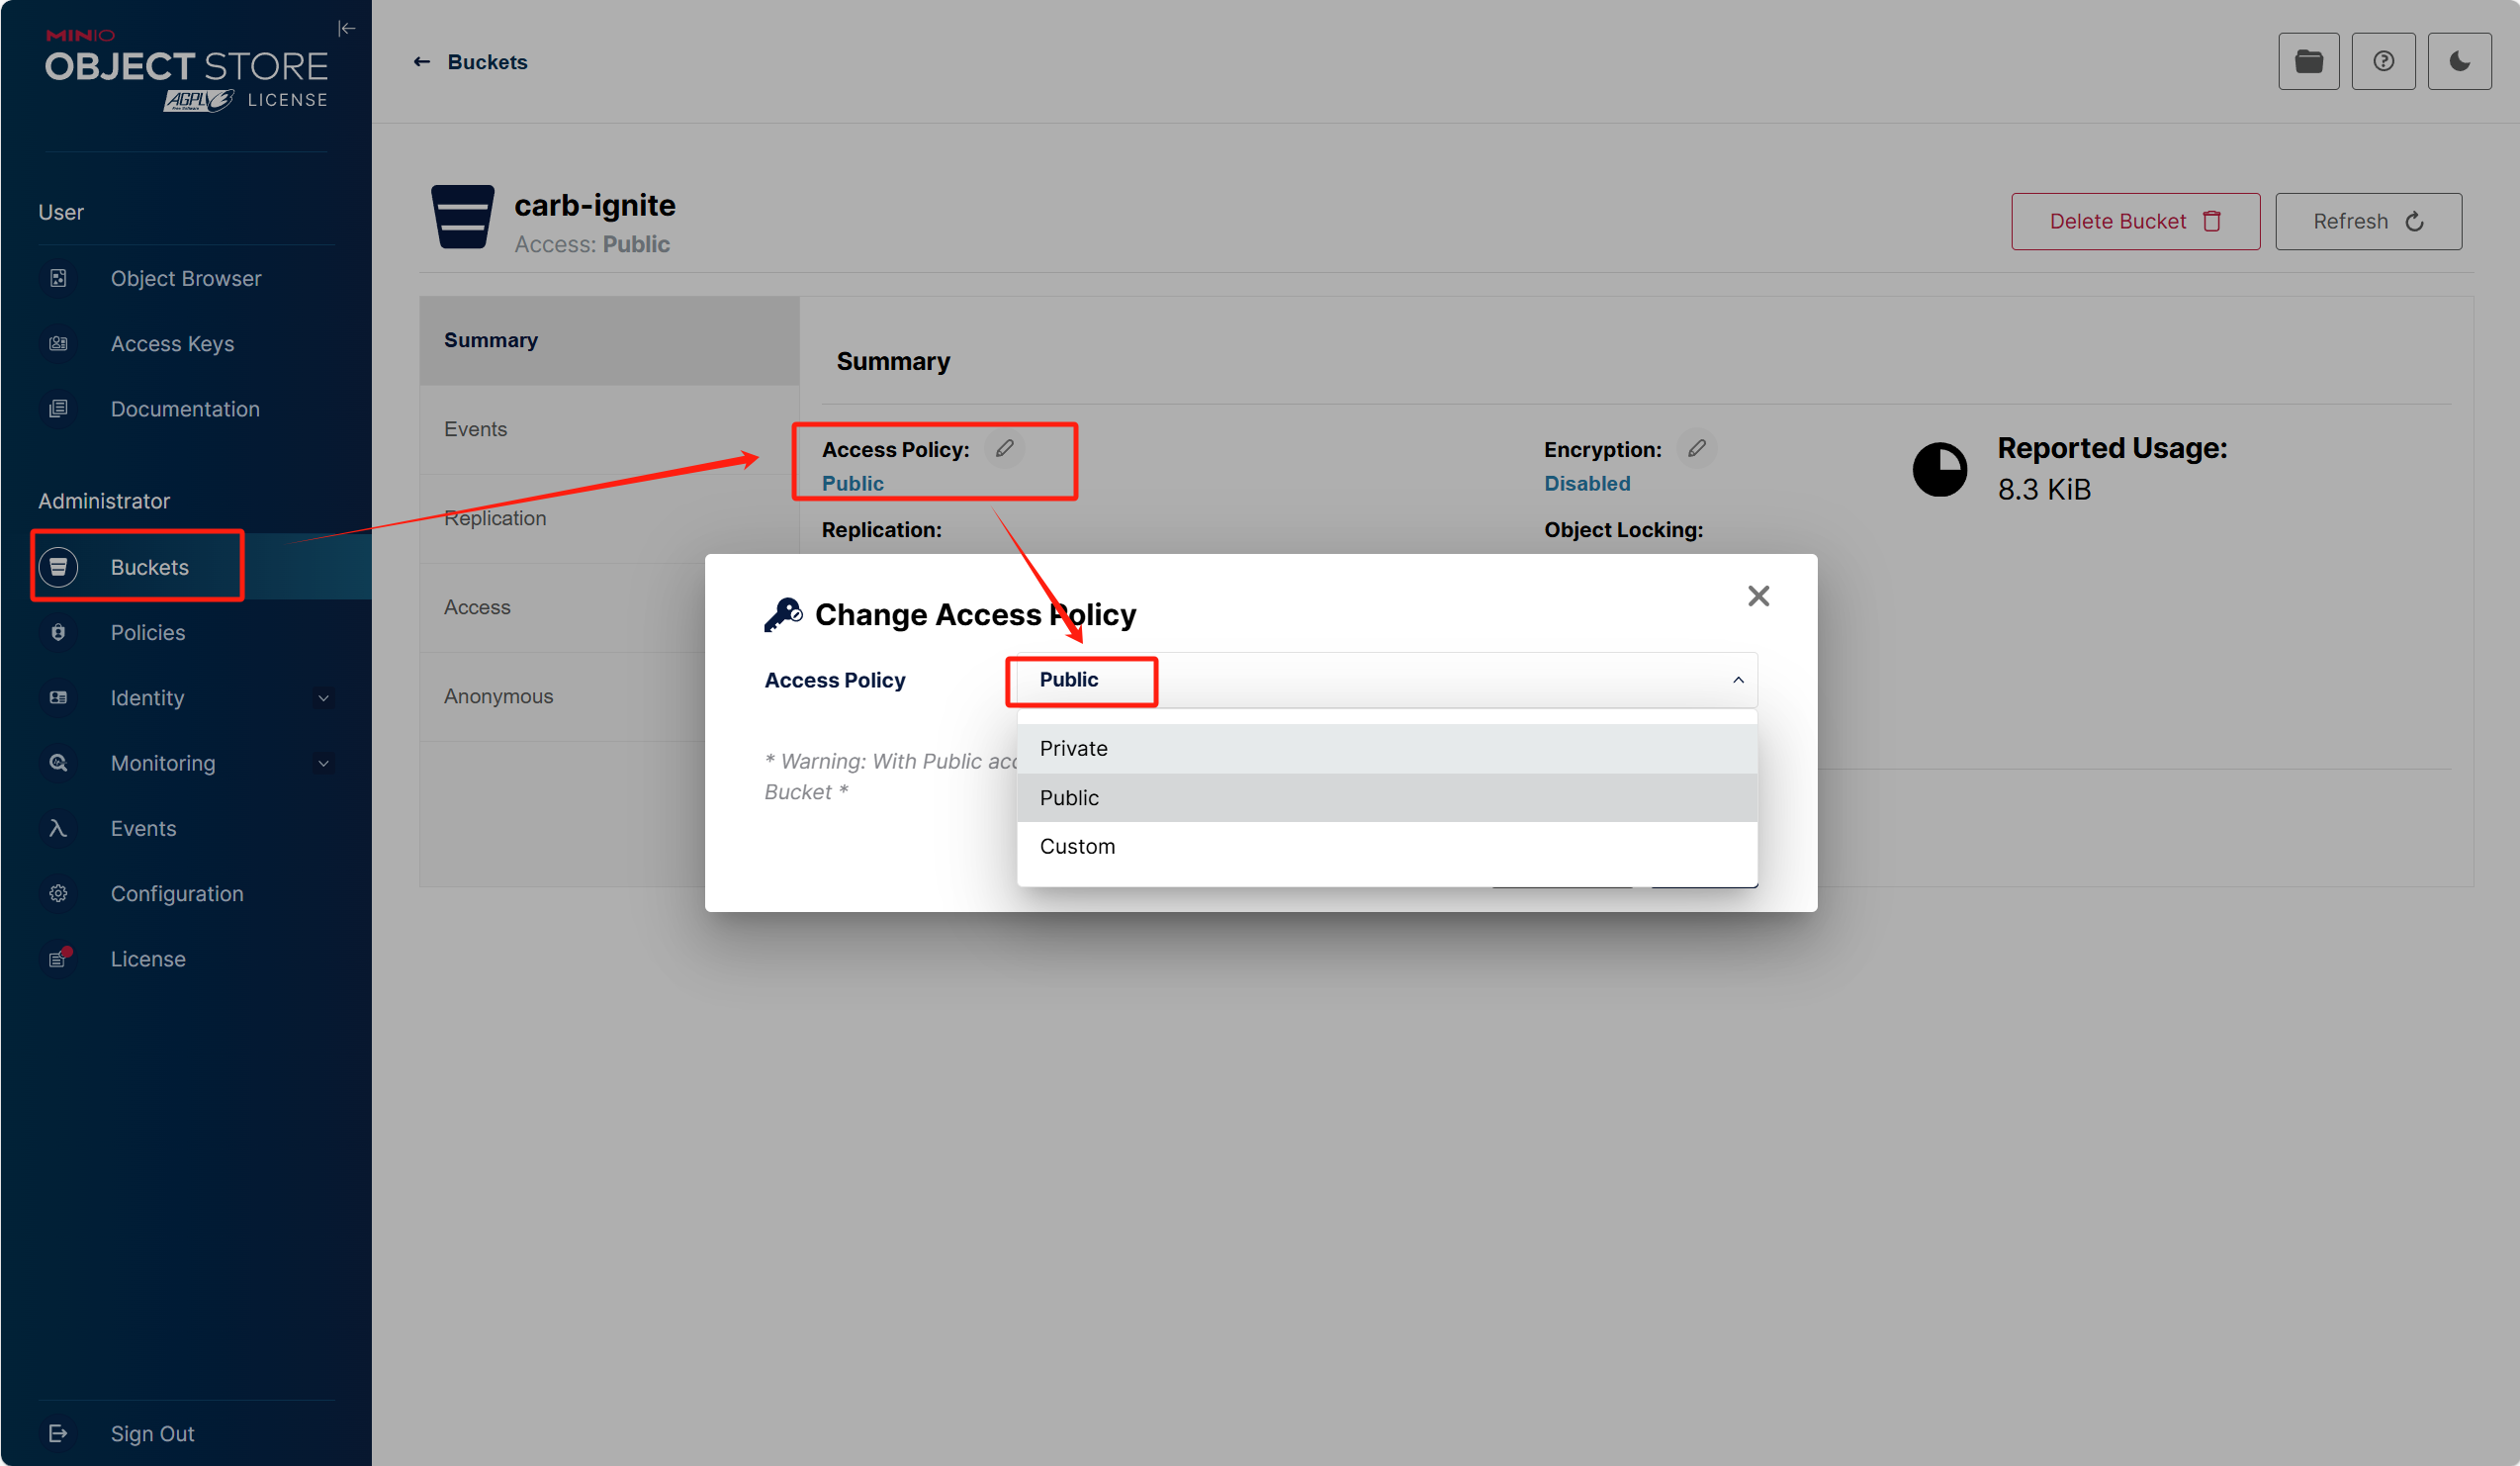2520x1466 pixels.
Task: Open the help question mark icon
Action: click(2383, 62)
